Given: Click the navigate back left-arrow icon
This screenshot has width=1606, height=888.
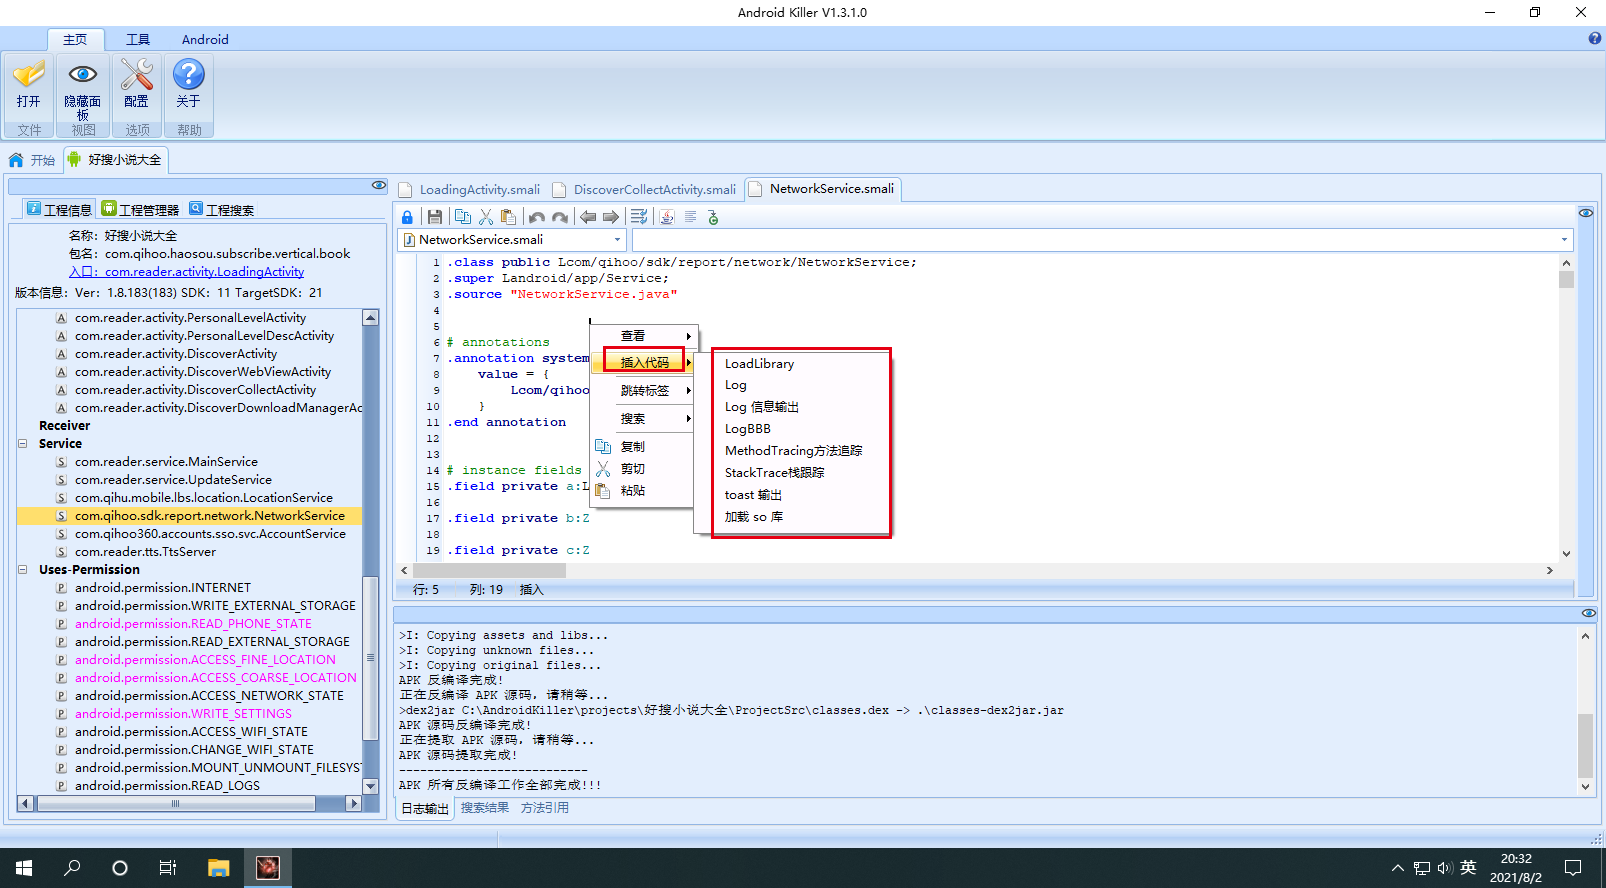Looking at the screenshot, I should tap(588, 217).
